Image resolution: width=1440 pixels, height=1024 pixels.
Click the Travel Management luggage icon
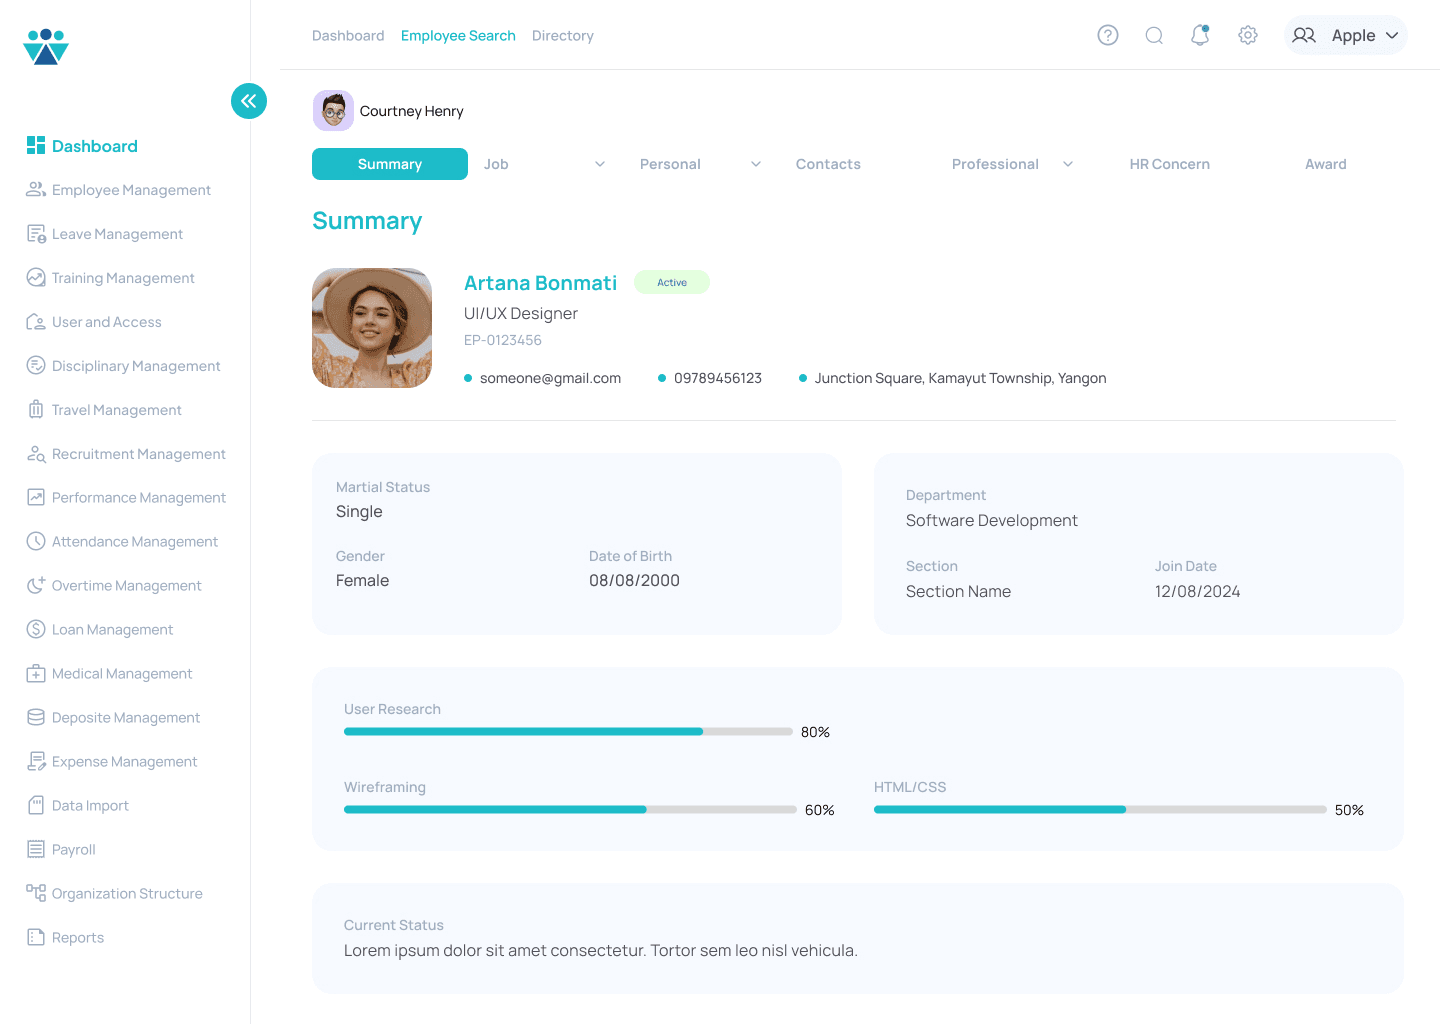36,409
